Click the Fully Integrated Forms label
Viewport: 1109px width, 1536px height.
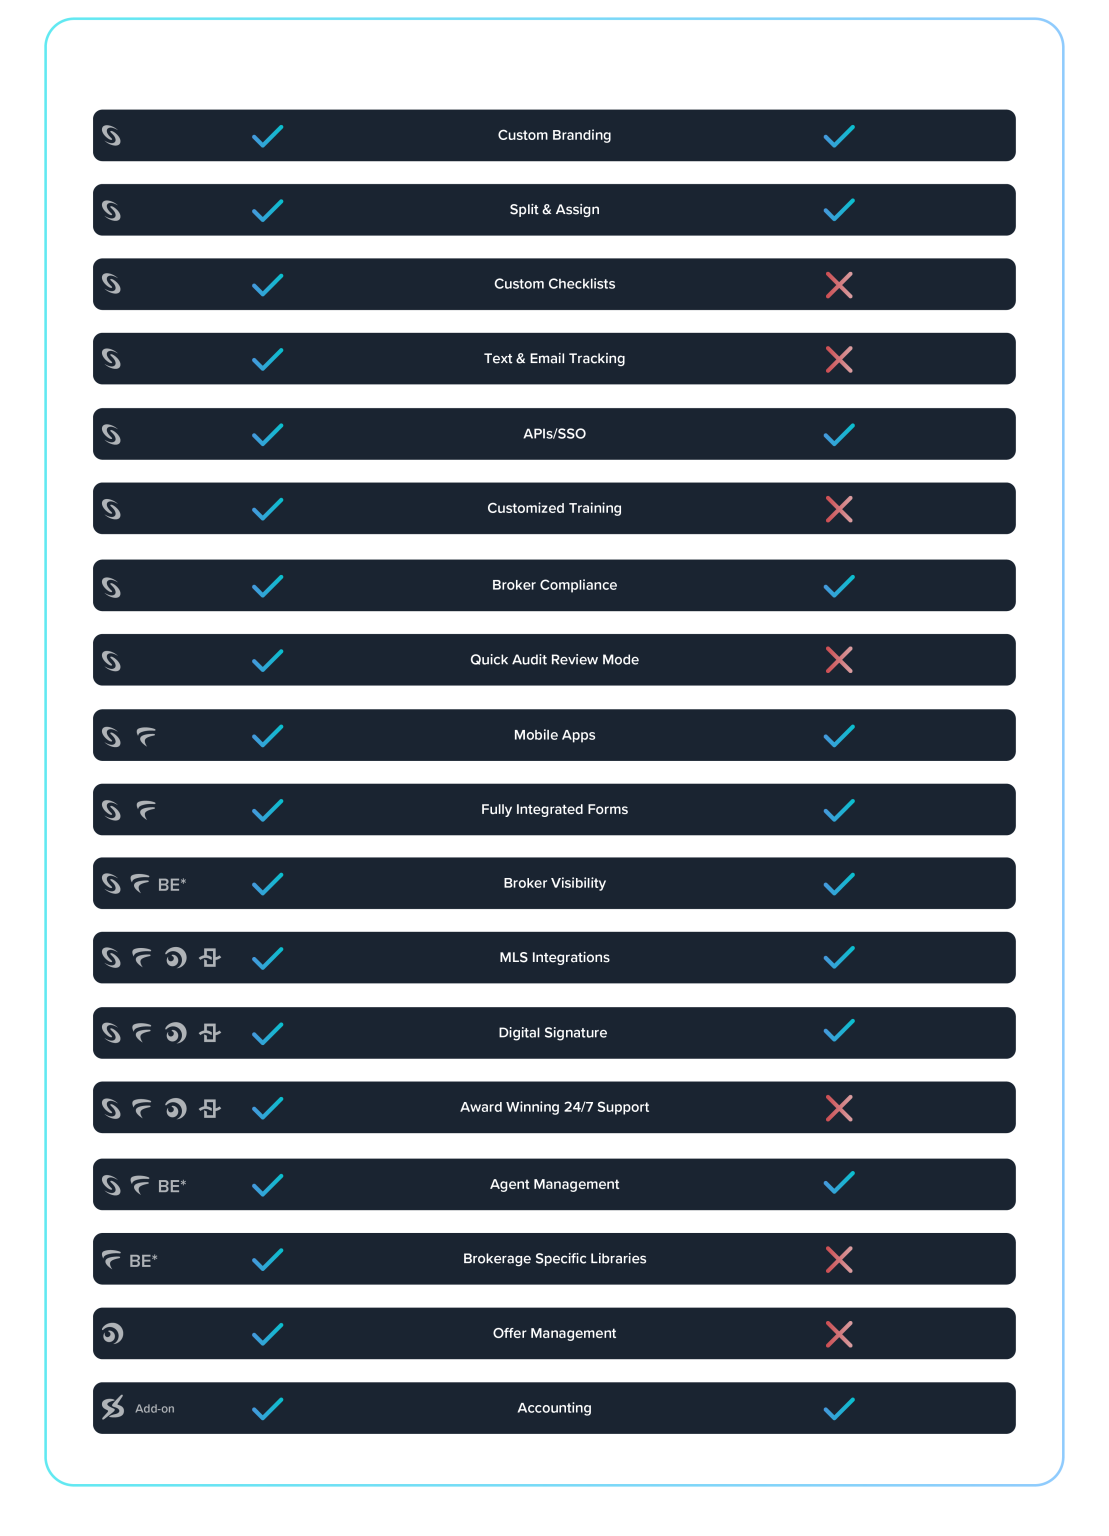pos(554,809)
